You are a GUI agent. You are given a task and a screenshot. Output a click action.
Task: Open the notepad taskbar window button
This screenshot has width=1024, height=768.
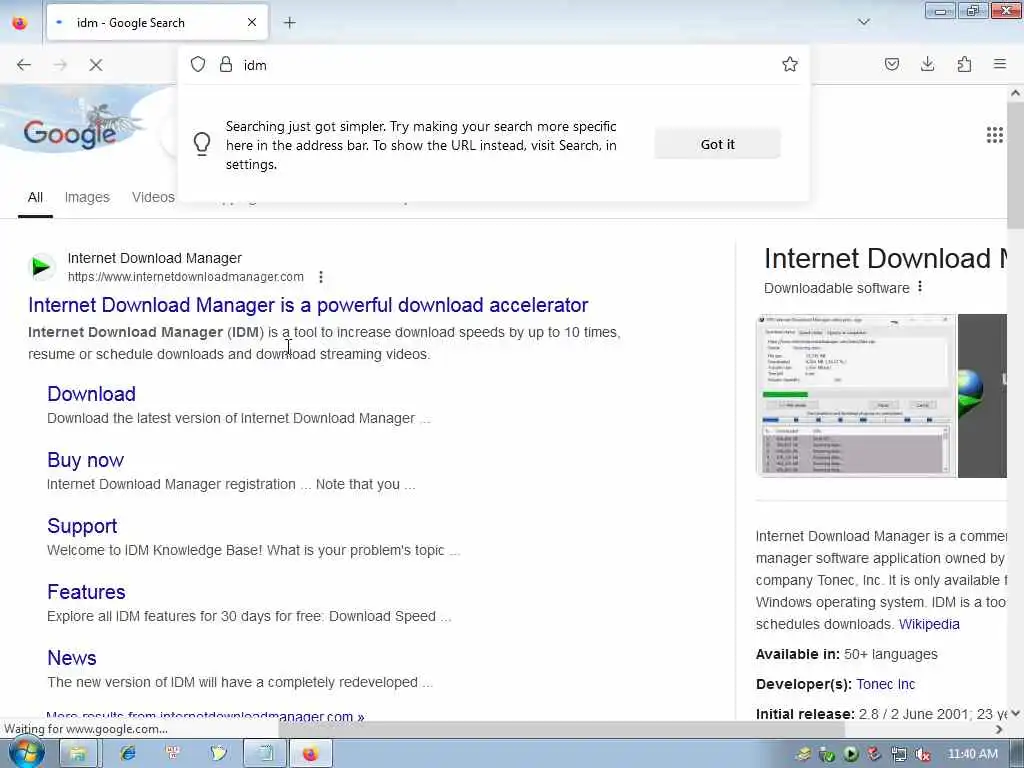pos(264,754)
